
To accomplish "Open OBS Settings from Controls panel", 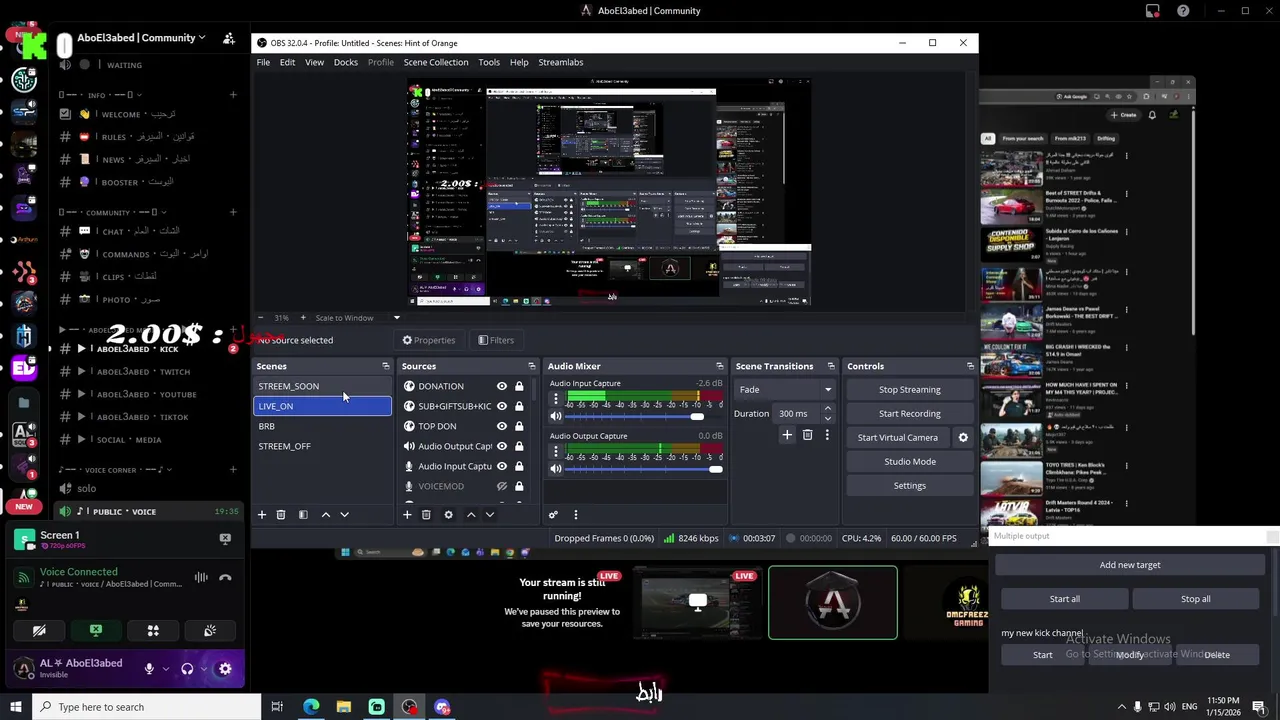I will [910, 485].
